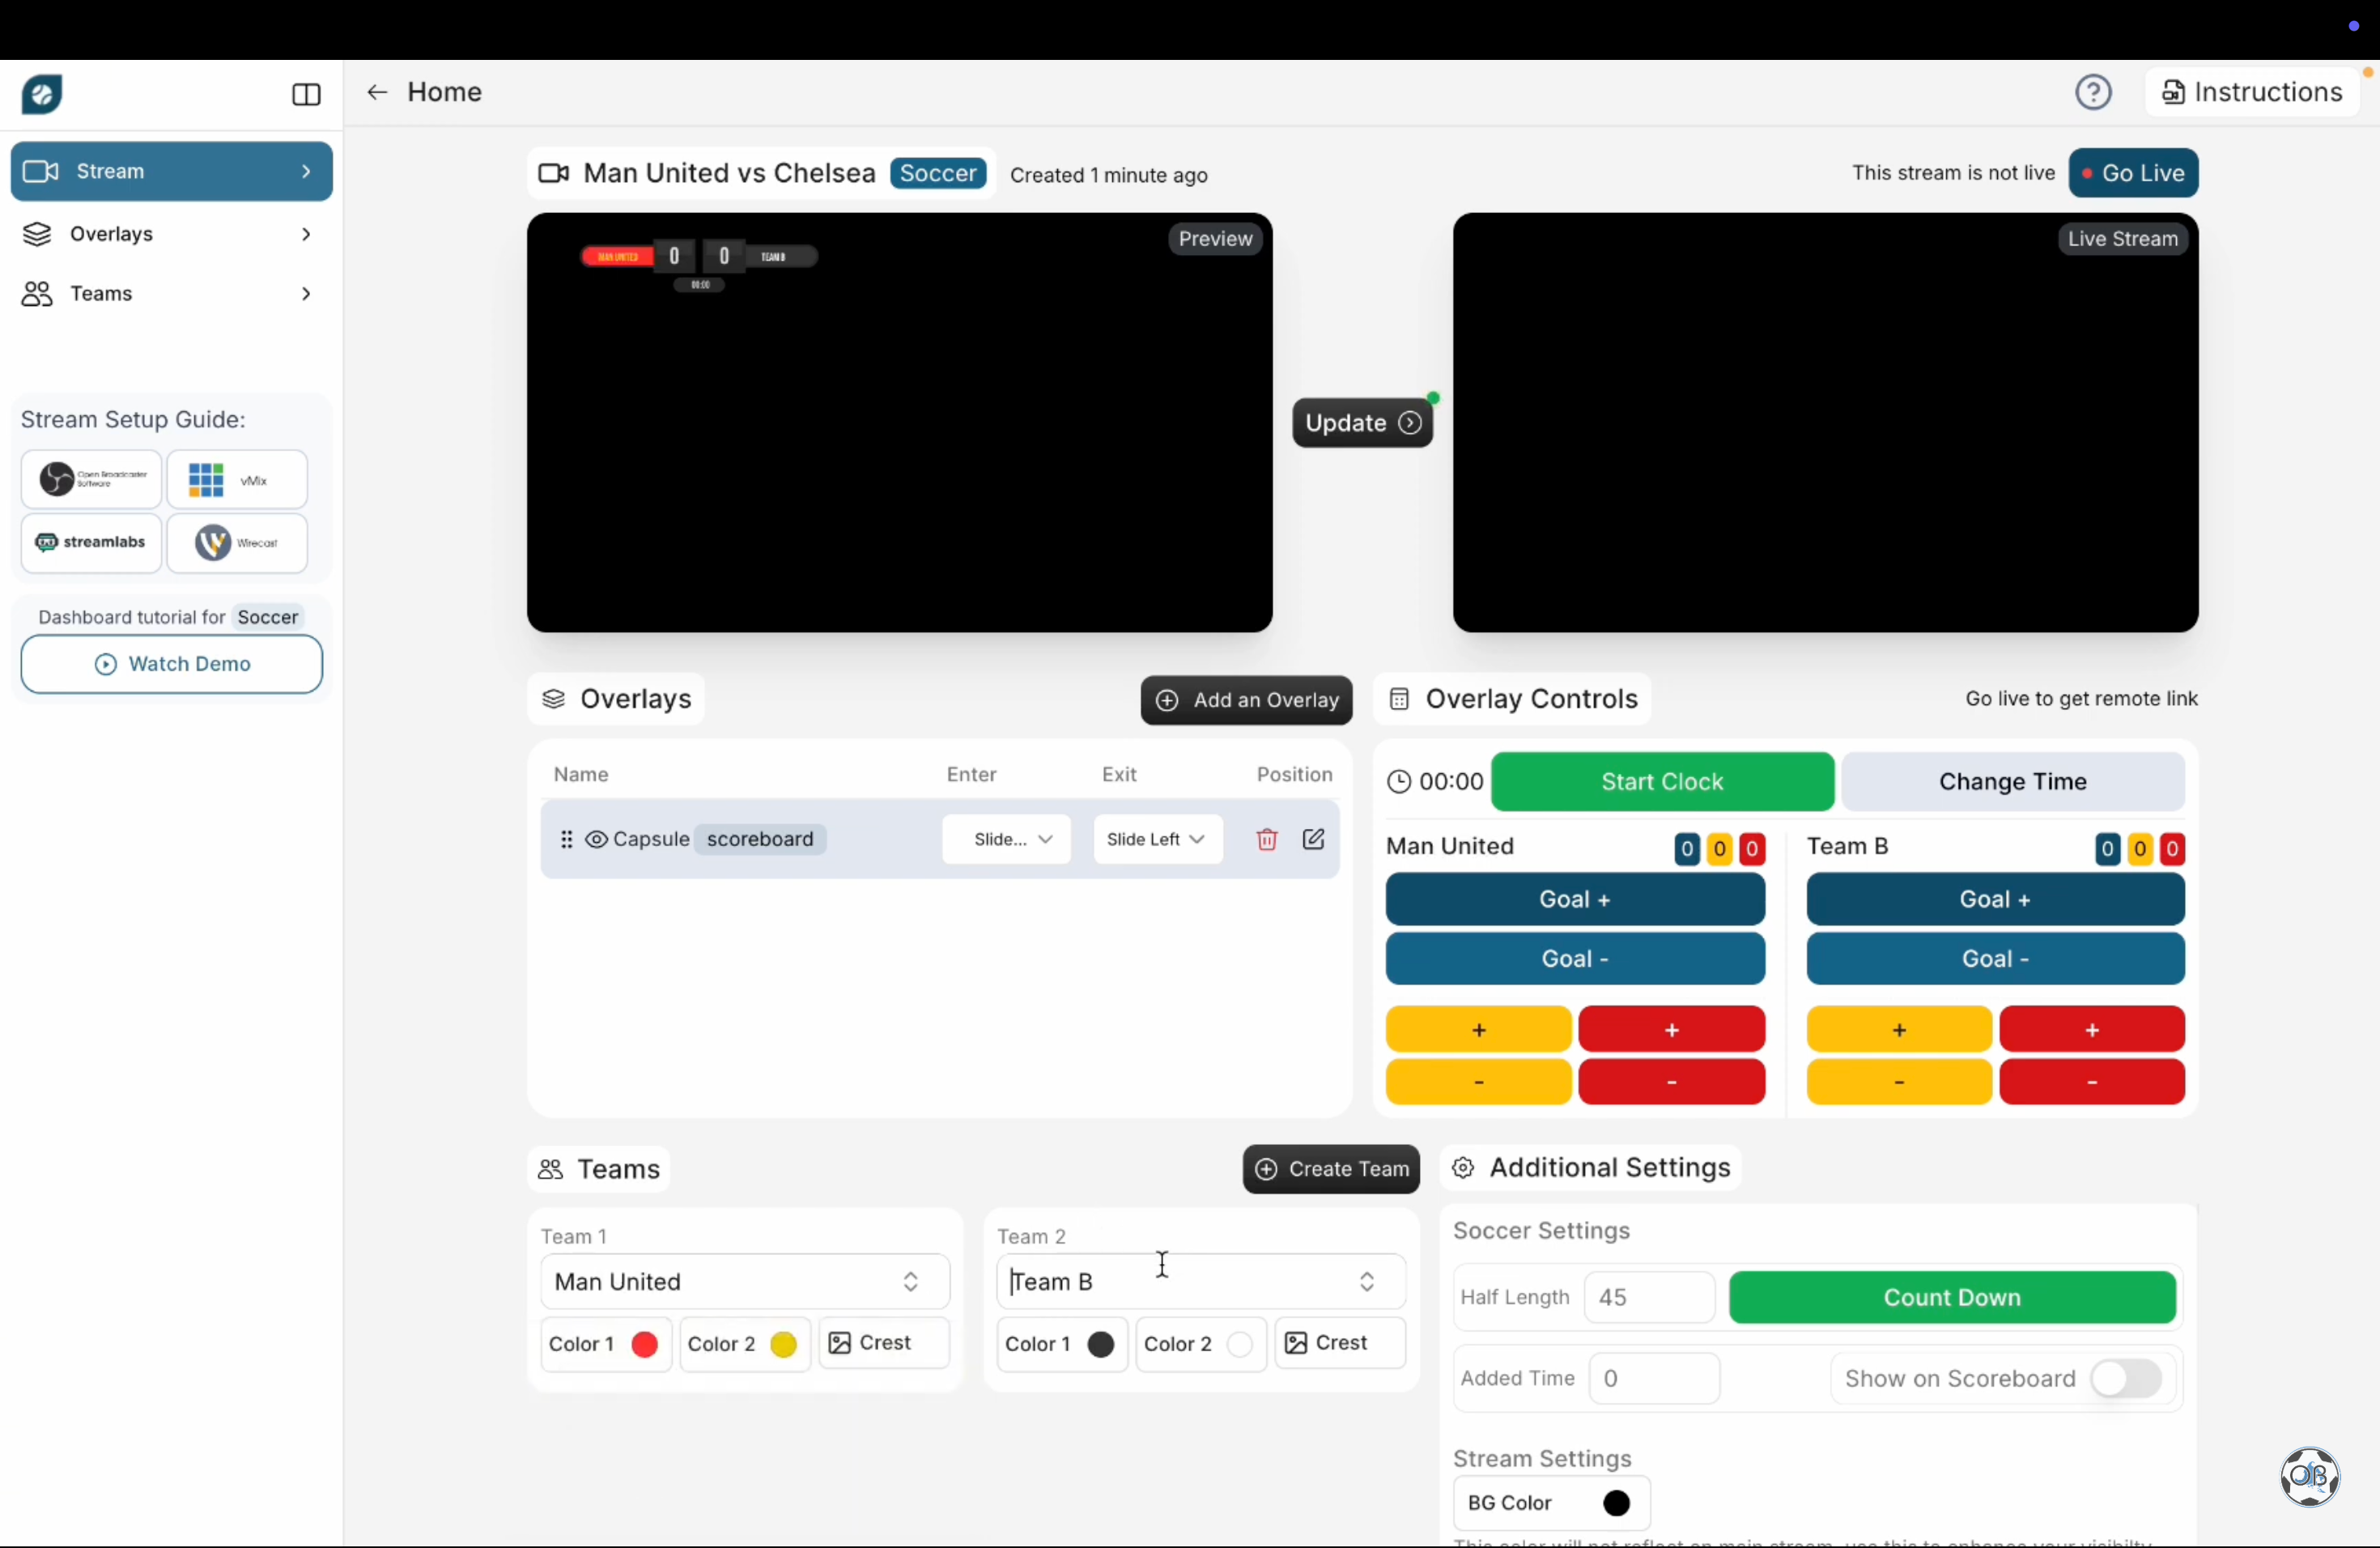
Task: Change the BG Color black swatch
Action: [1617, 1504]
